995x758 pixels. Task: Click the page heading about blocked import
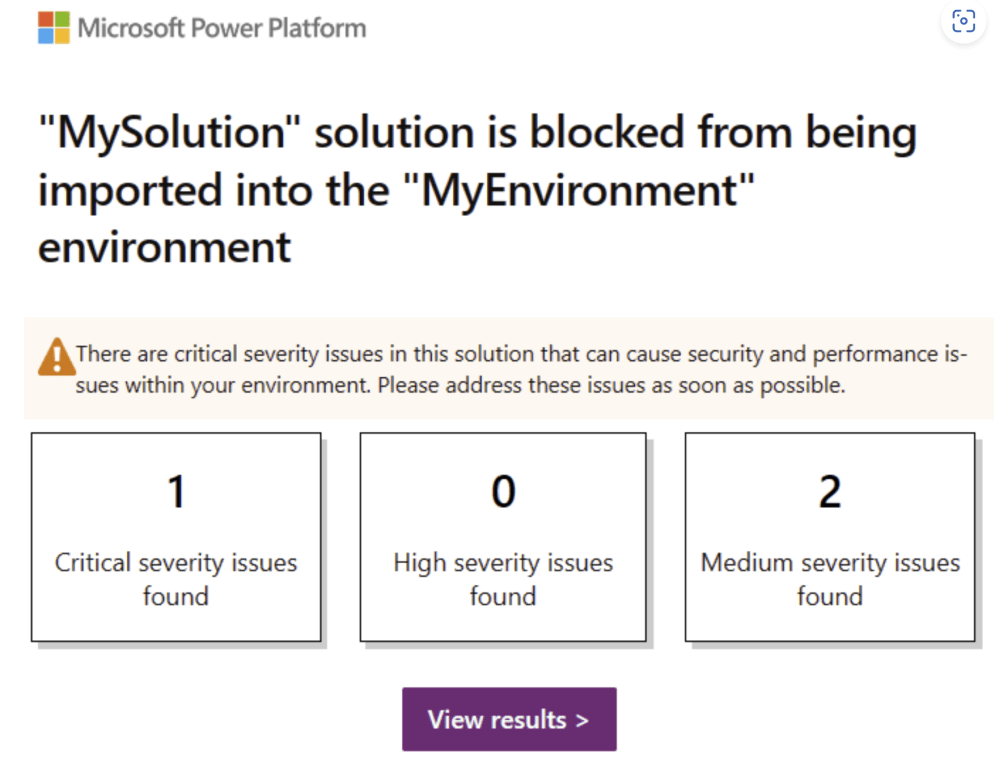pos(477,189)
